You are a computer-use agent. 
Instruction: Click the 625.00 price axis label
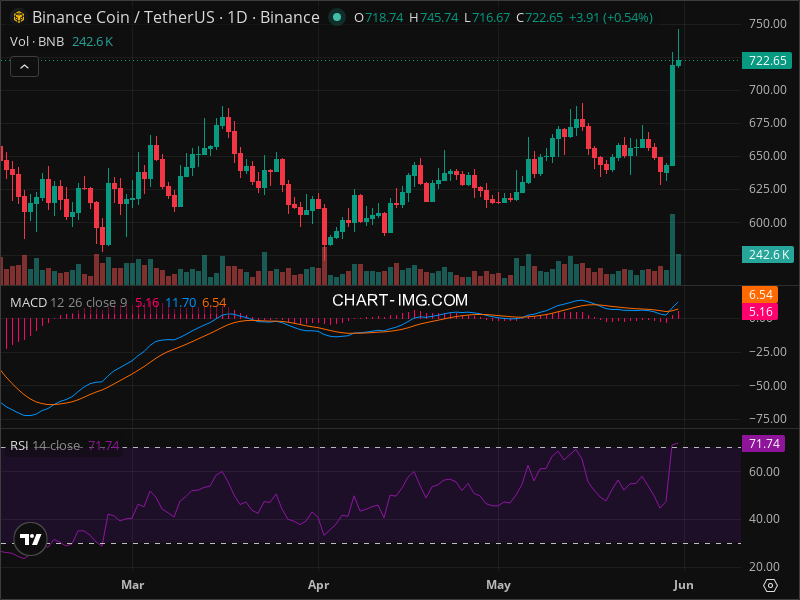[767, 189]
